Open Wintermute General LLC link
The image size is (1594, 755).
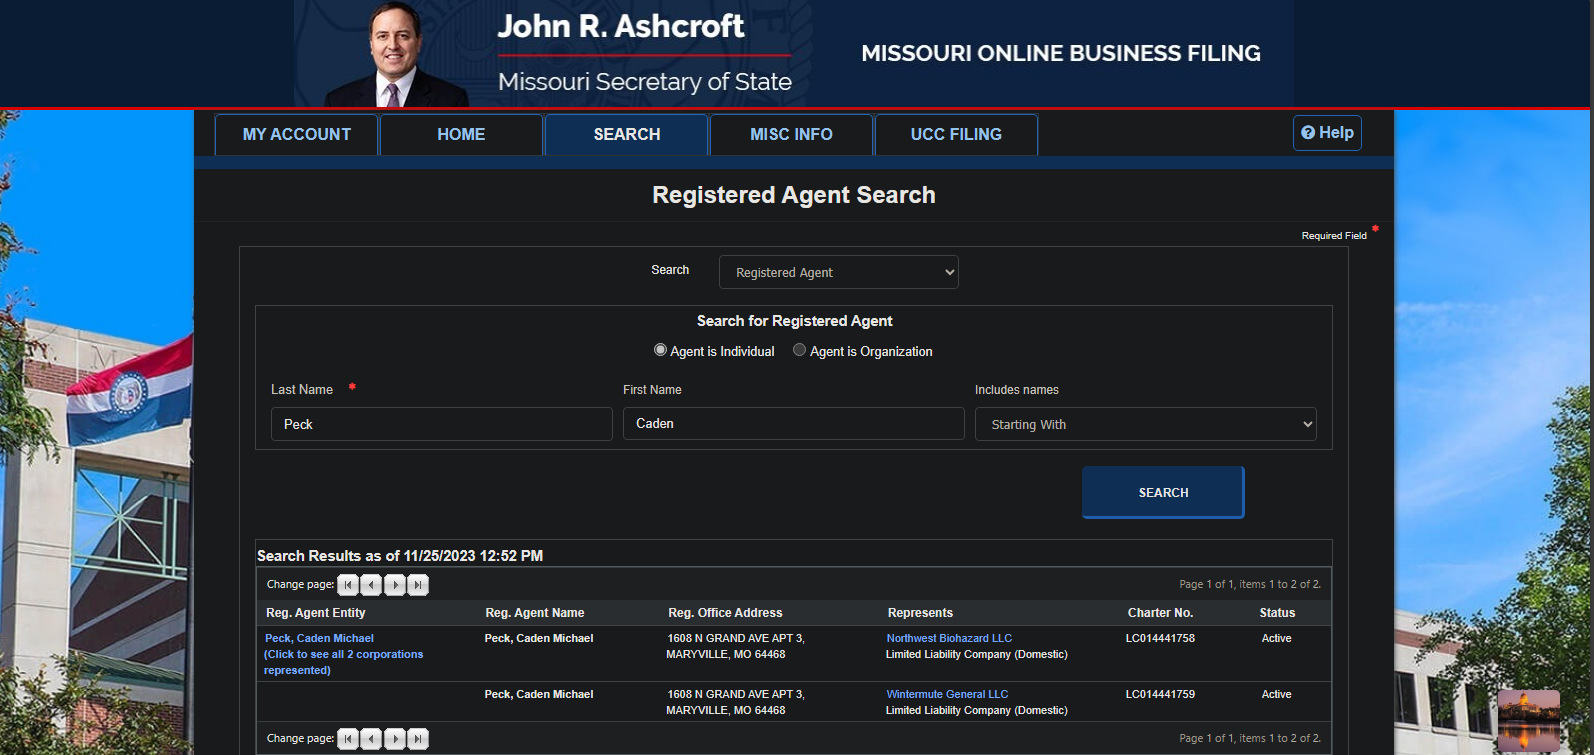[947, 694]
